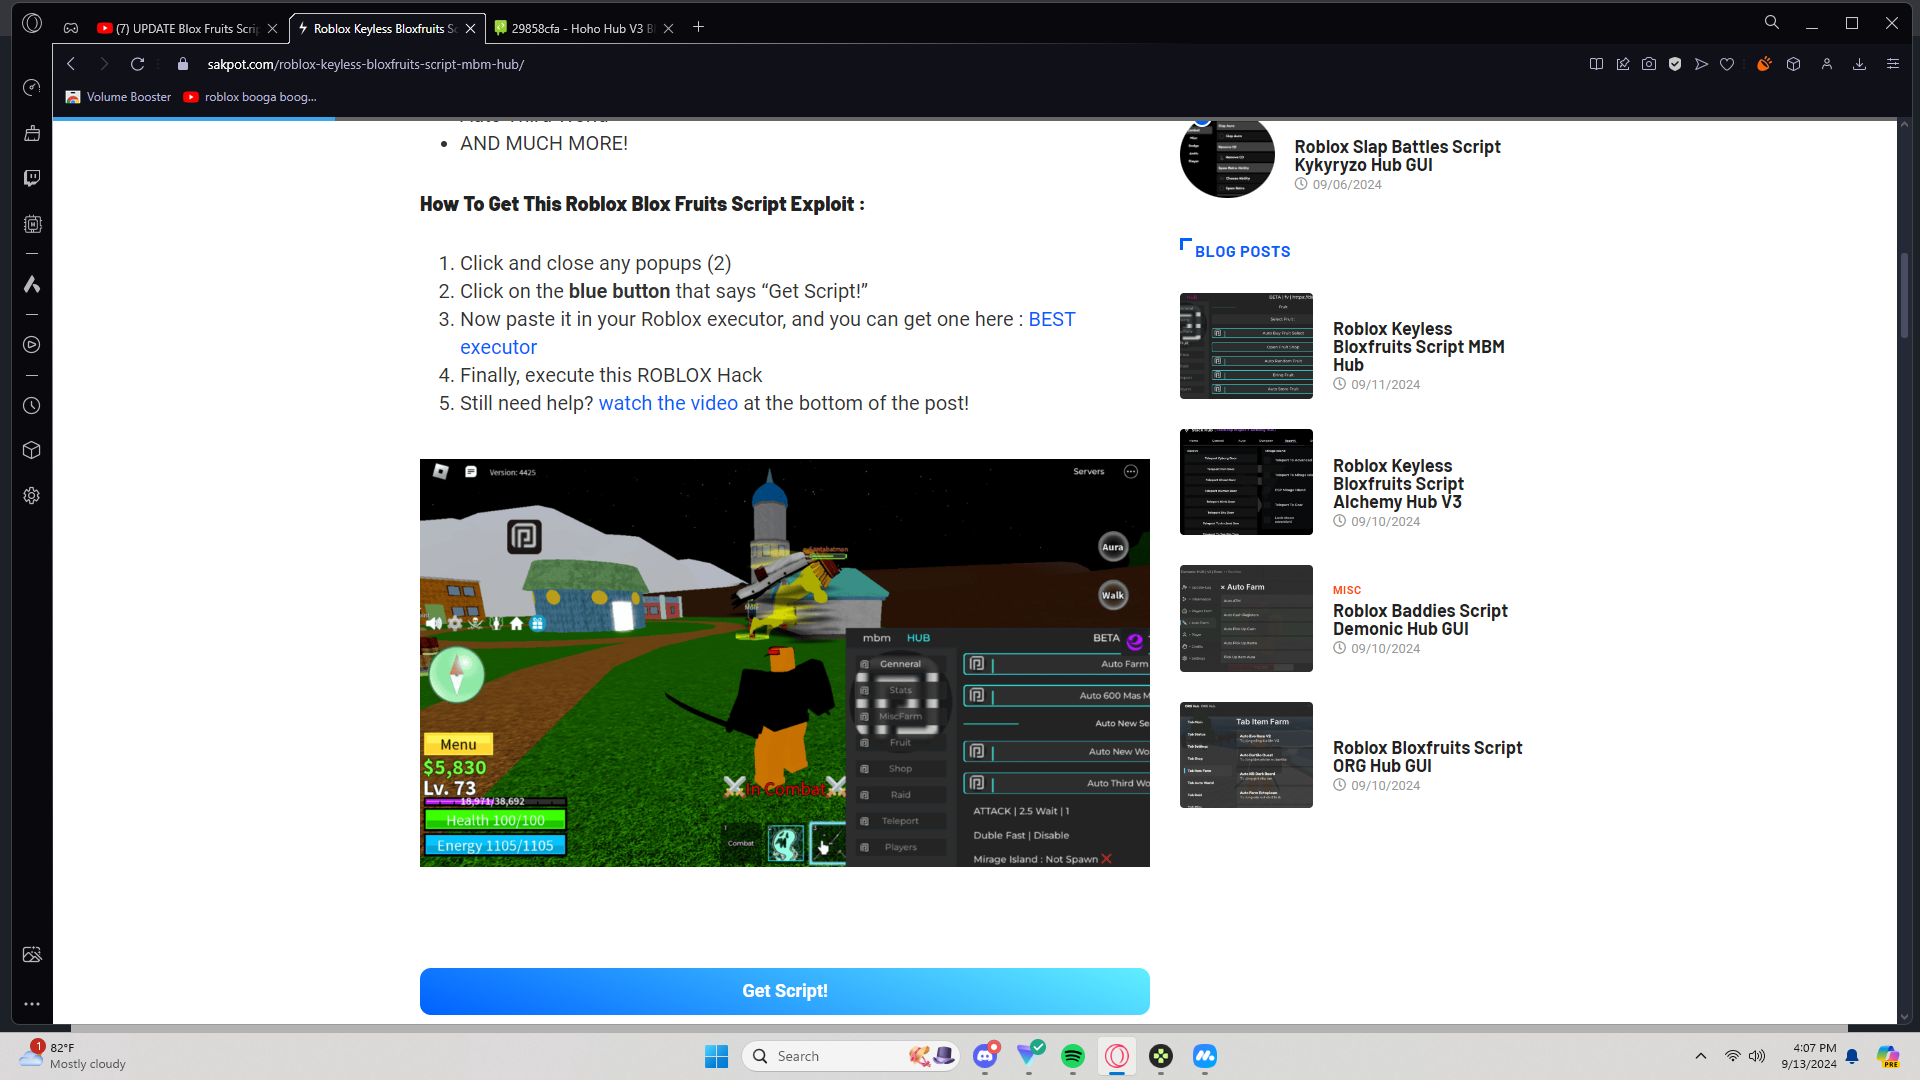Image resolution: width=1920 pixels, height=1080 pixels.
Task: Click the page vertical scrollbar thumb
Action: point(1905,295)
